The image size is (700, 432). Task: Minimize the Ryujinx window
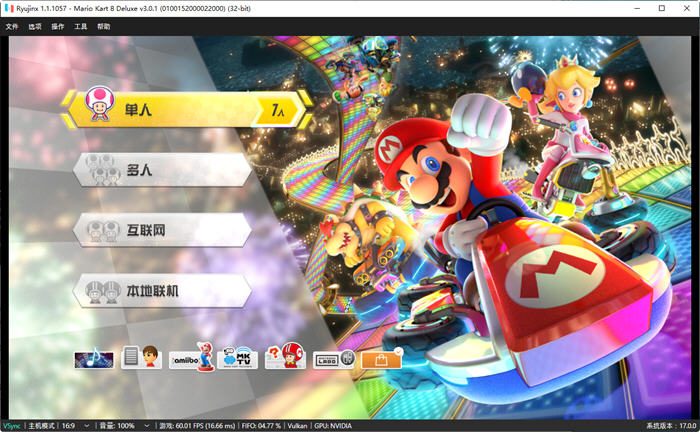(x=637, y=8)
